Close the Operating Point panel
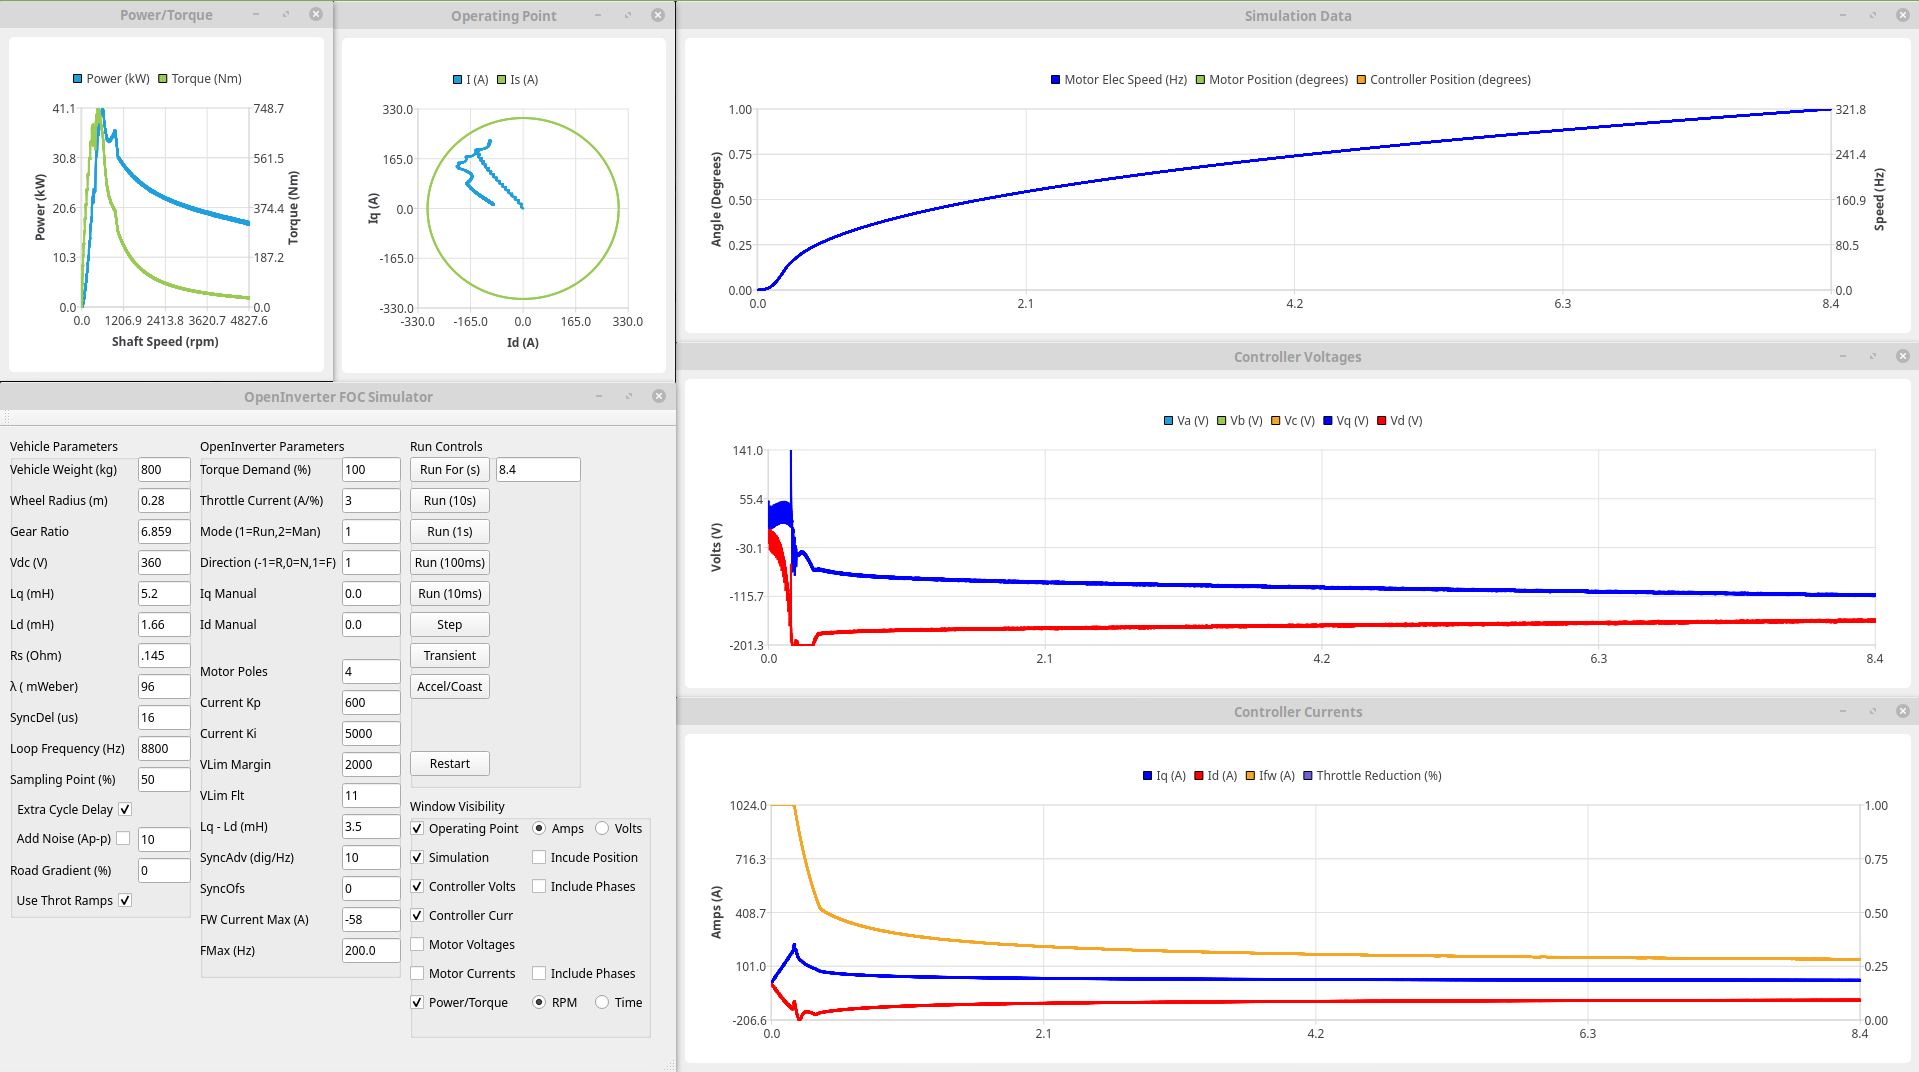1919x1072 pixels. click(657, 15)
